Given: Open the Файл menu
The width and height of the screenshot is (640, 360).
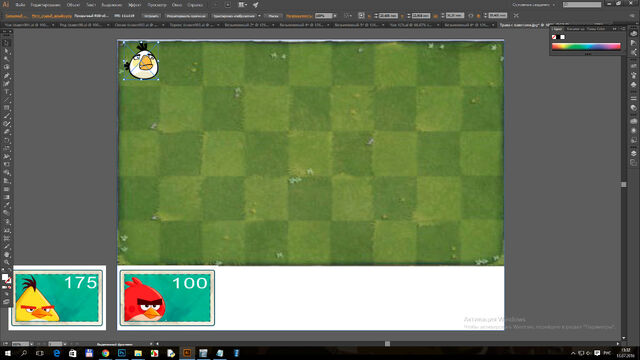Looking at the screenshot, I should 20,5.
